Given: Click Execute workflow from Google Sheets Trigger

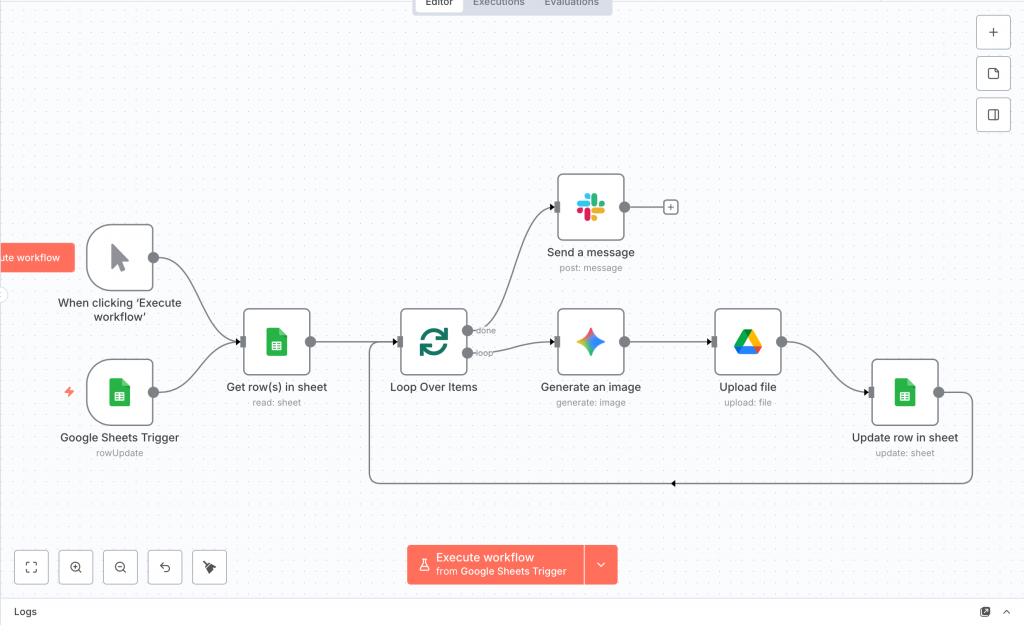Looking at the screenshot, I should point(495,565).
